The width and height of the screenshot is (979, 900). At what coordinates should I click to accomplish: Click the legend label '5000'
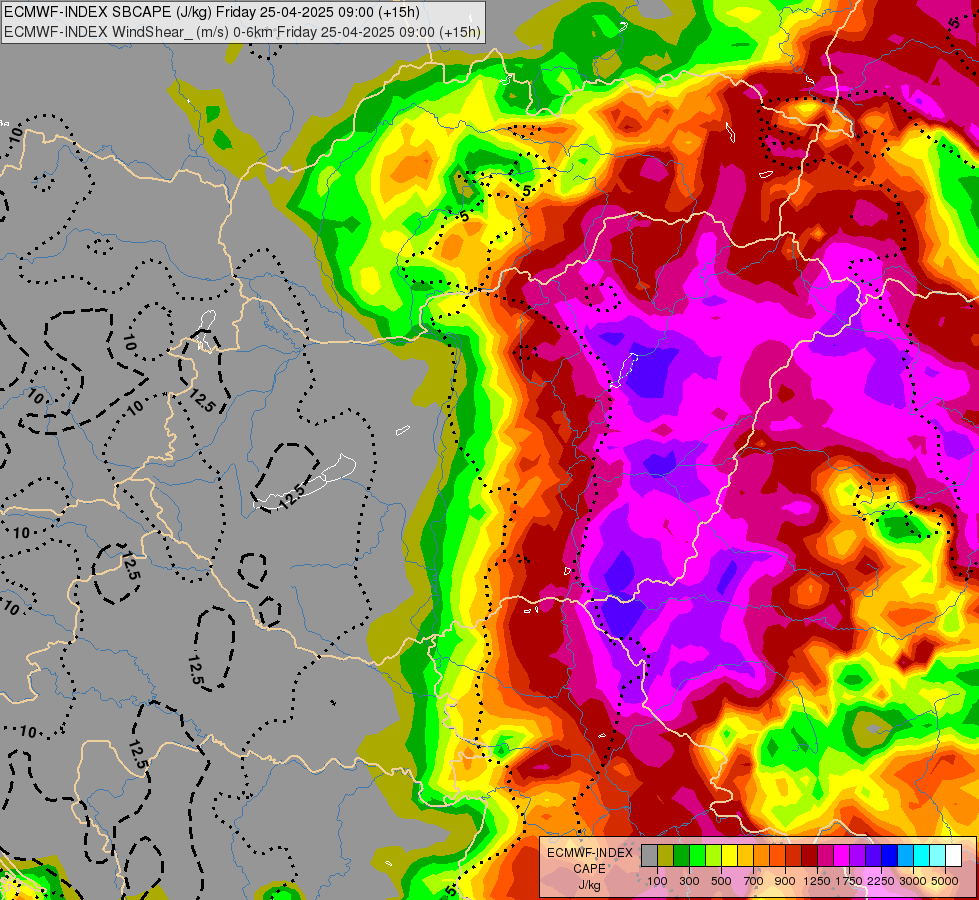pyautogui.click(x=945, y=881)
